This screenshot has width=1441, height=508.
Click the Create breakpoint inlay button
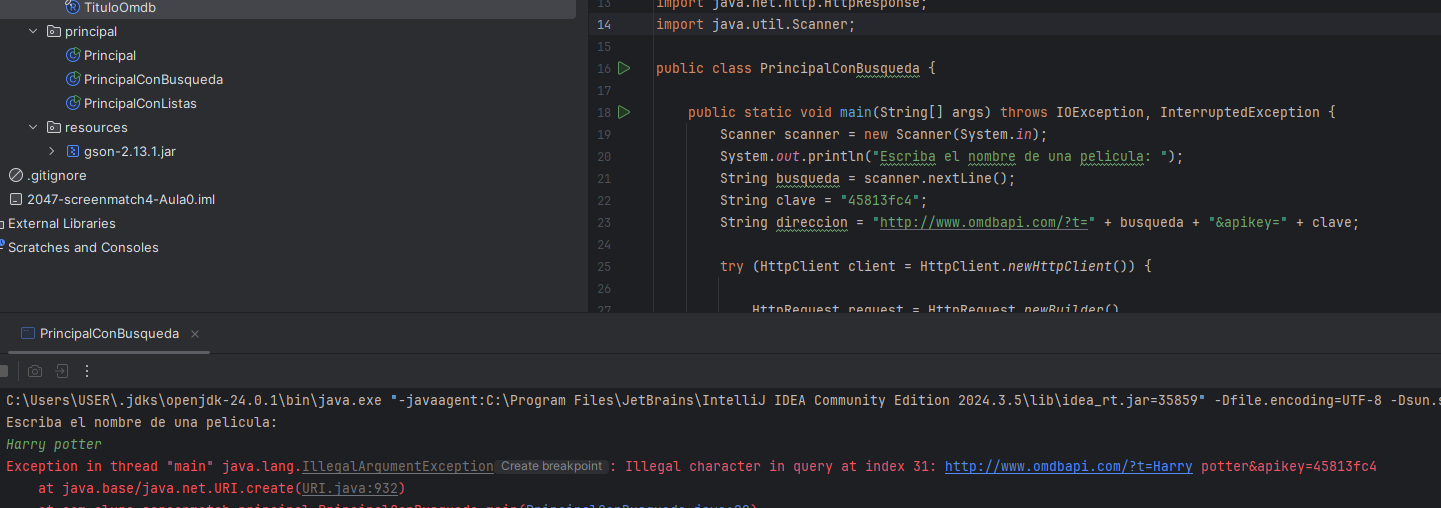552,466
